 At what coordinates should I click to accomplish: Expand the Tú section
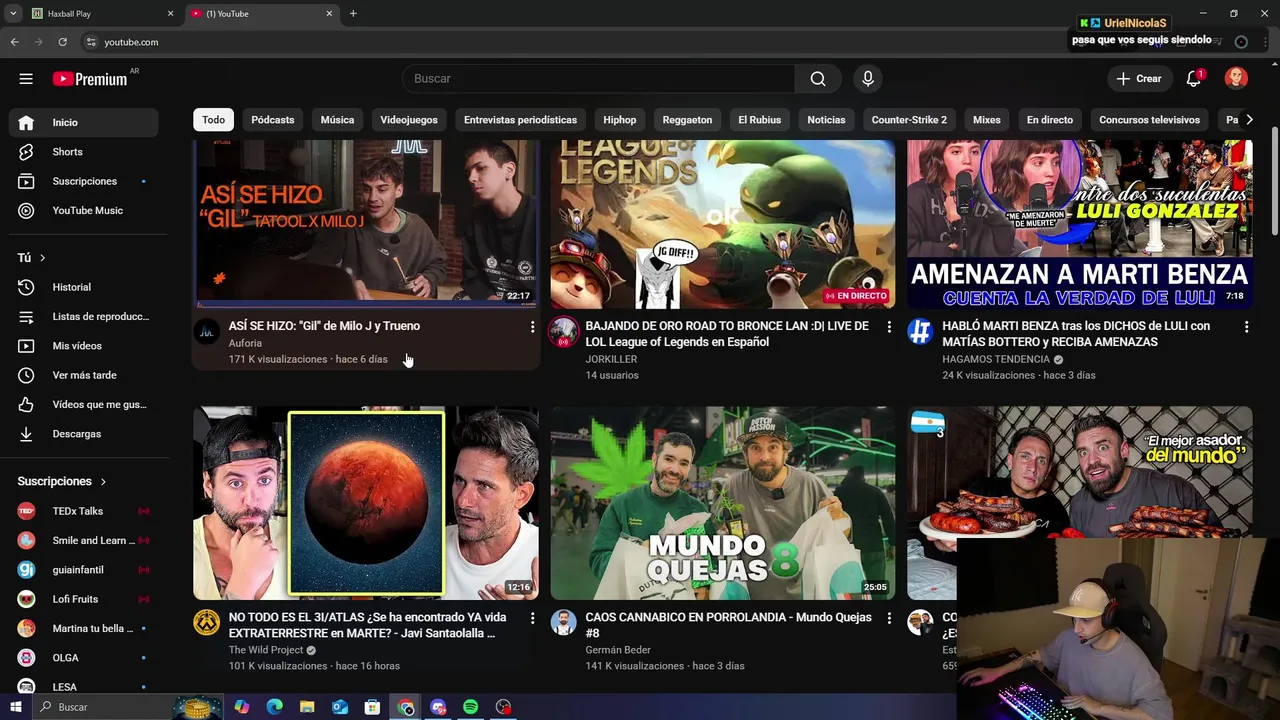pos(32,258)
